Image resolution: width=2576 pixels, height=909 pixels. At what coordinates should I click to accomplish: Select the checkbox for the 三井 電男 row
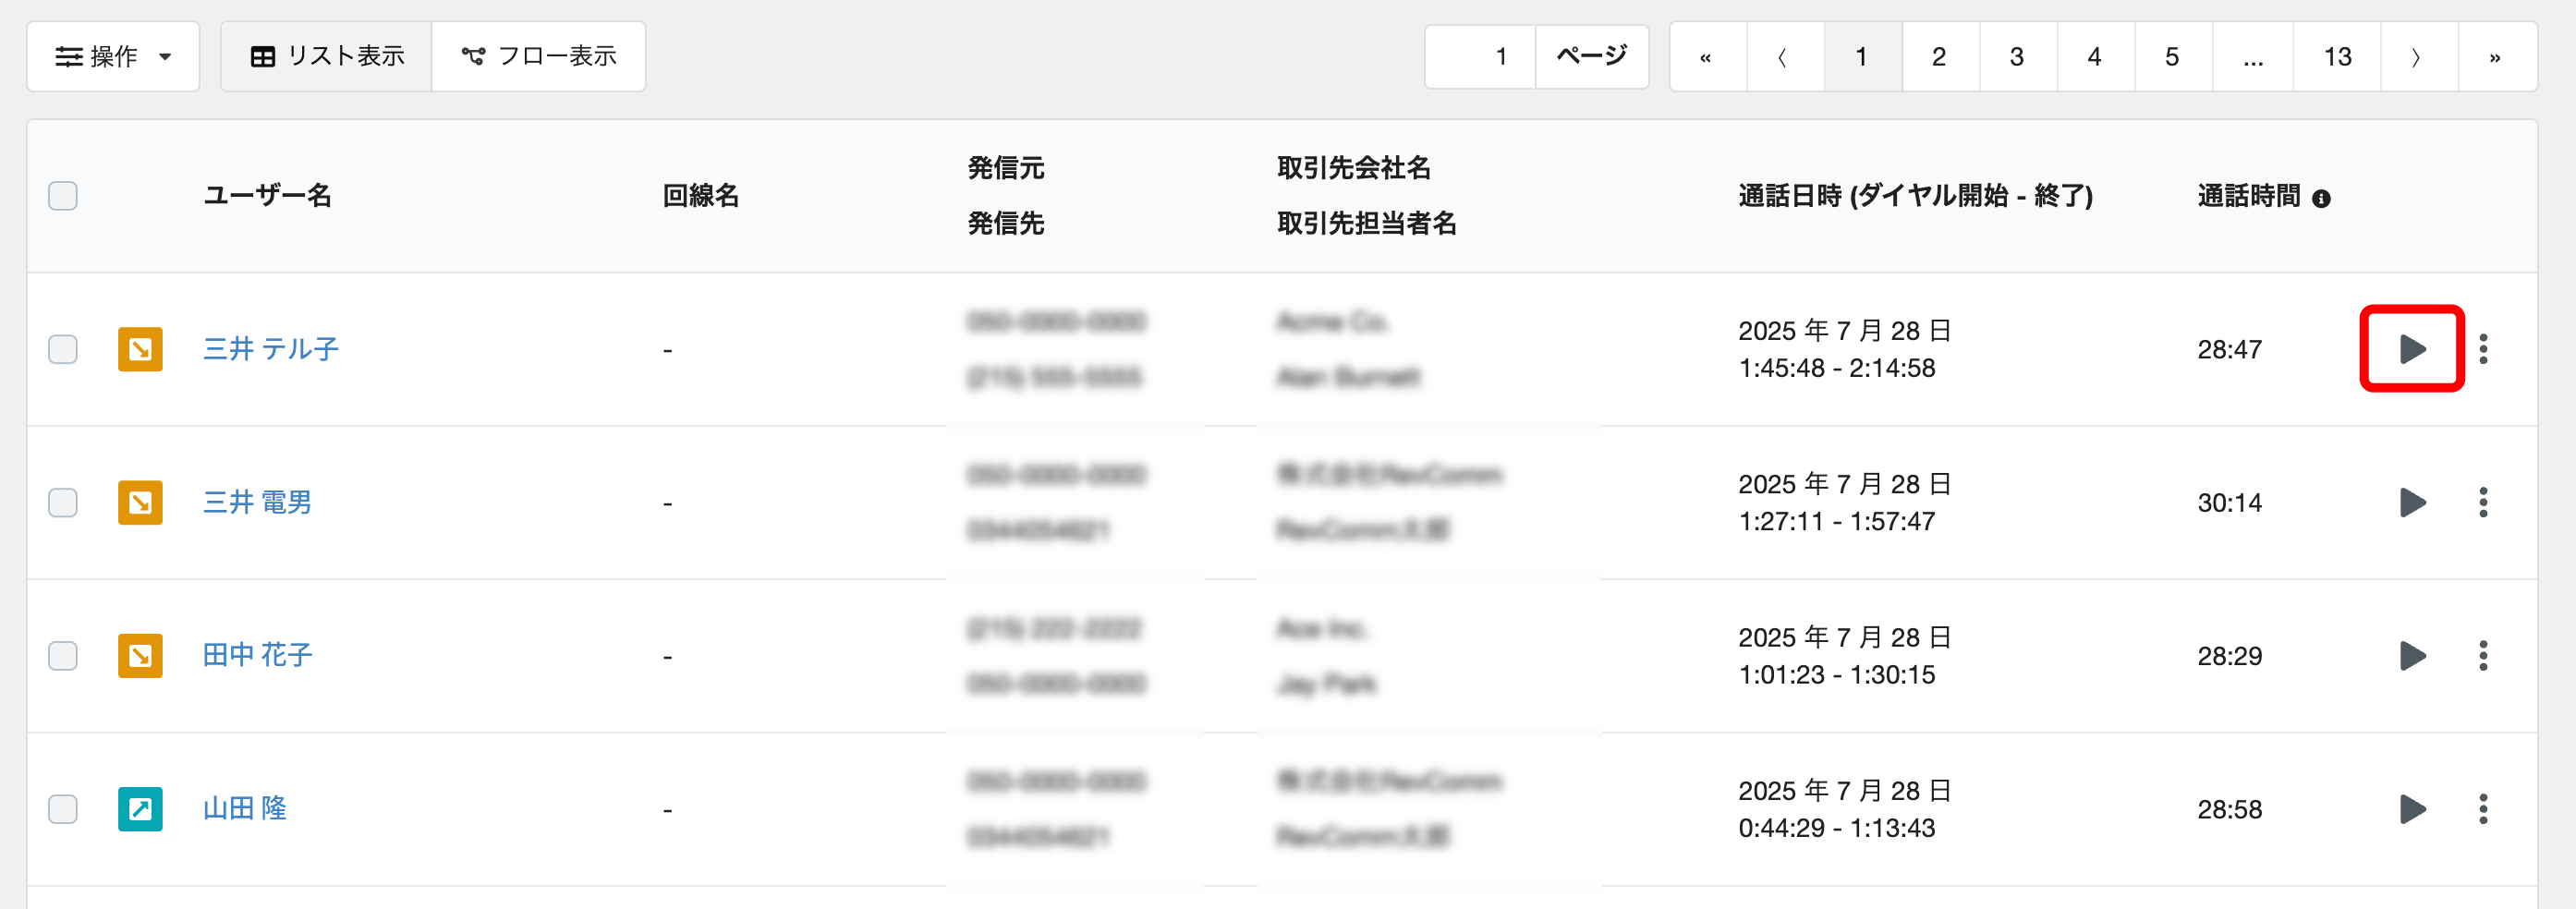[63, 502]
